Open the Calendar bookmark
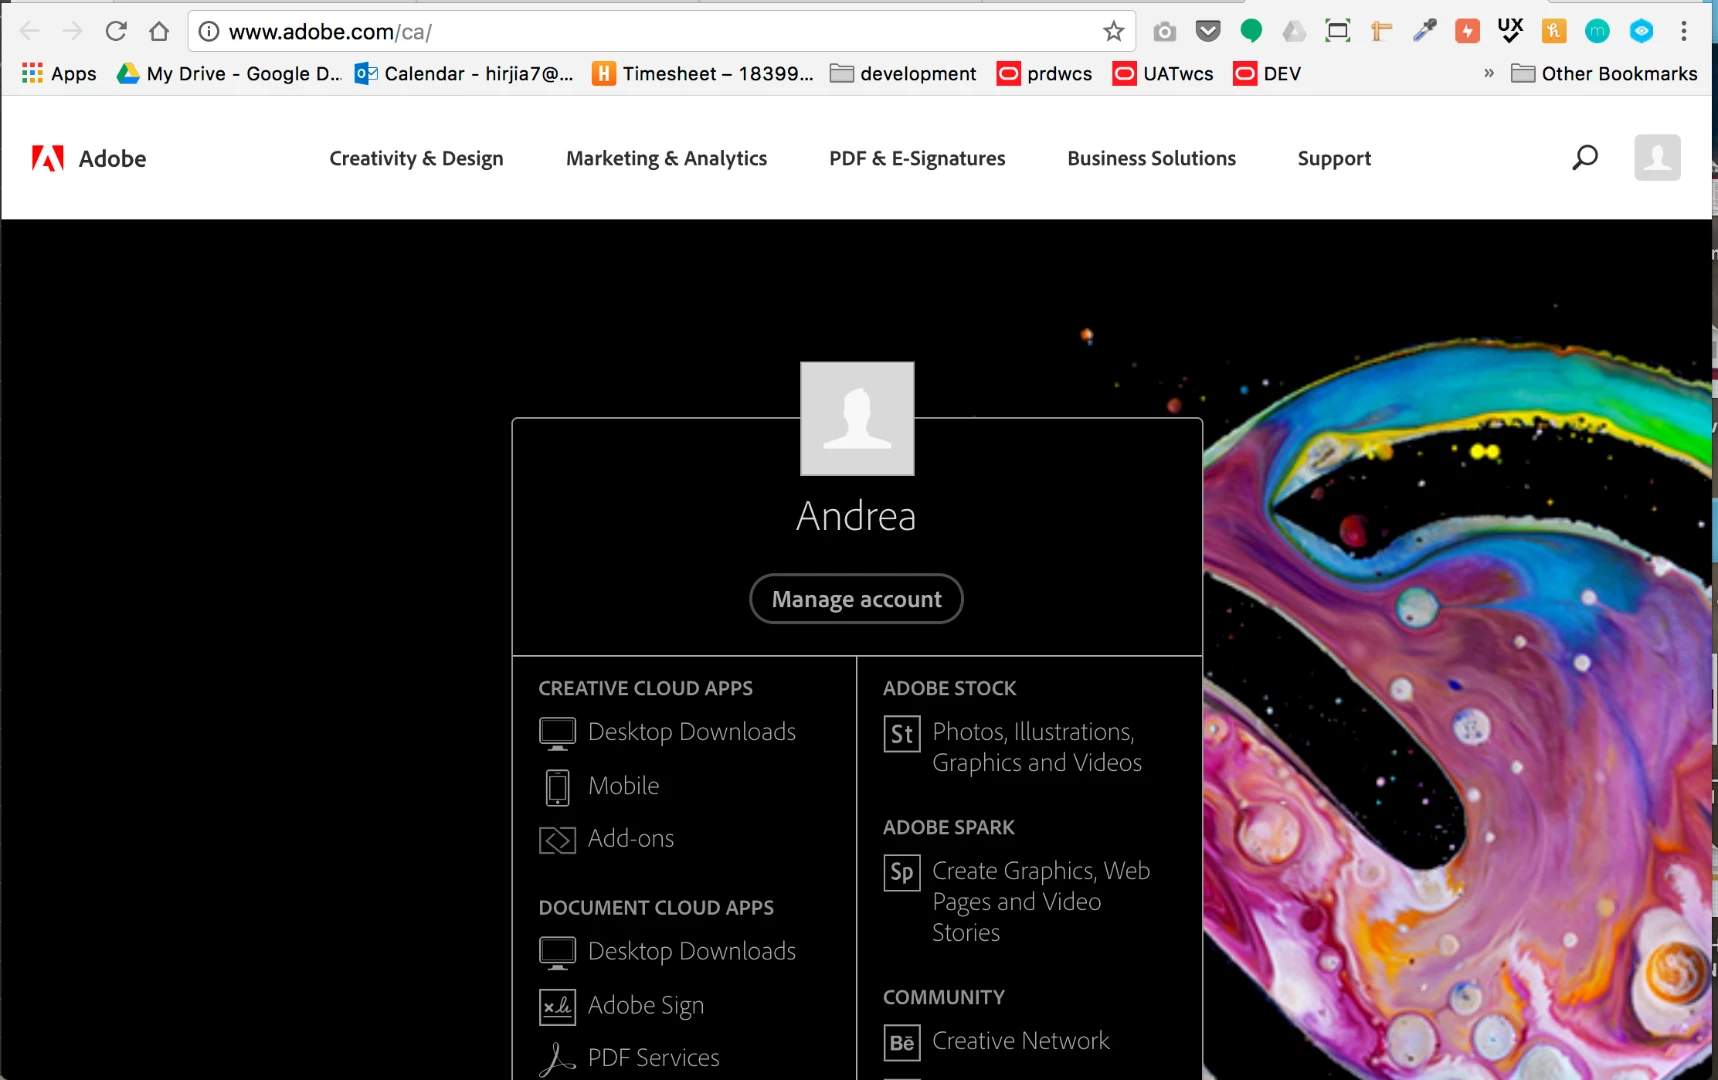 [x=465, y=73]
